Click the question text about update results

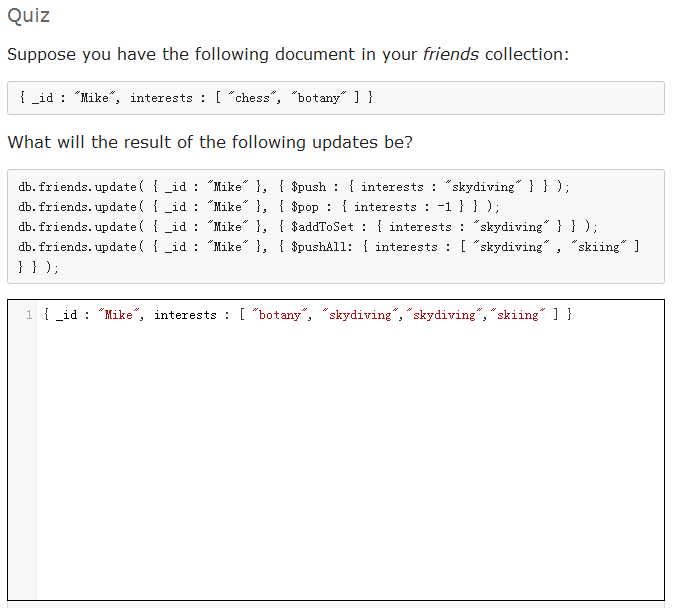pos(210,142)
